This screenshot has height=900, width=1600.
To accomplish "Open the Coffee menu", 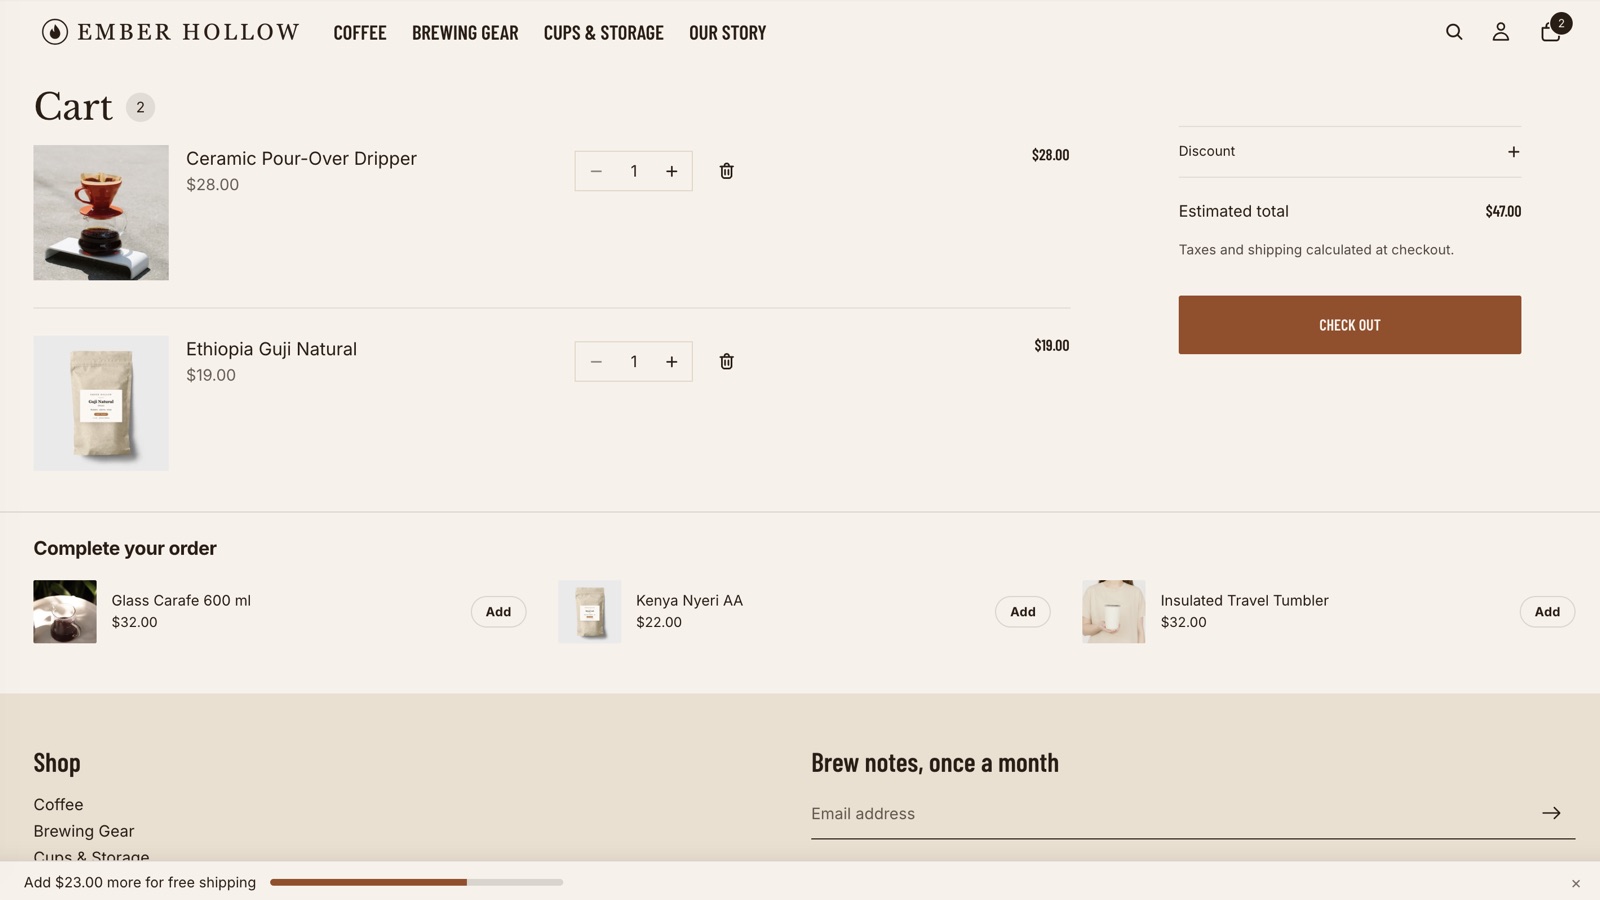I will point(360,32).
